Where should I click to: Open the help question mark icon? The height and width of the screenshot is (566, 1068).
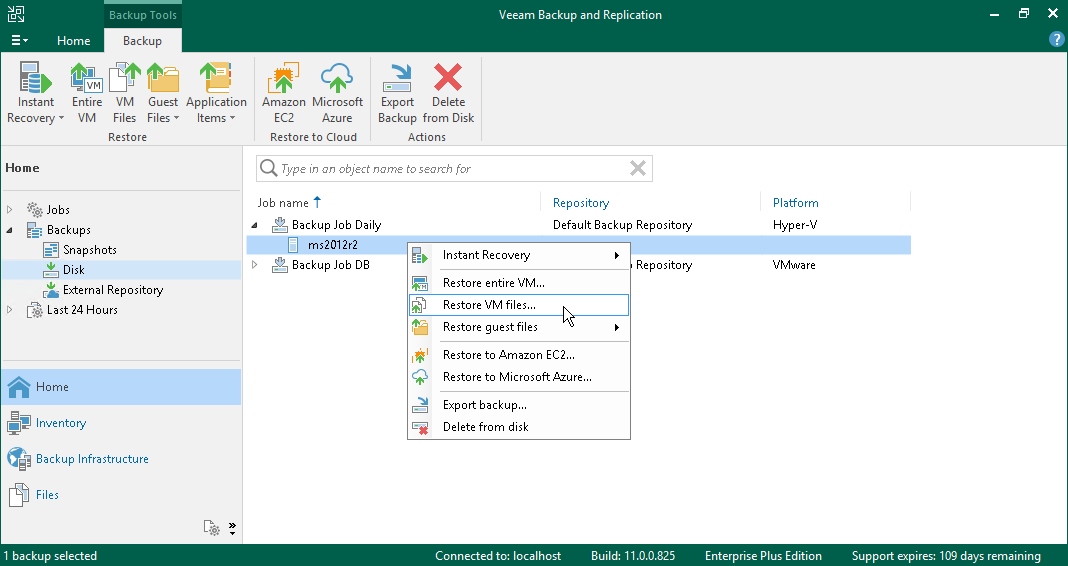point(1056,40)
